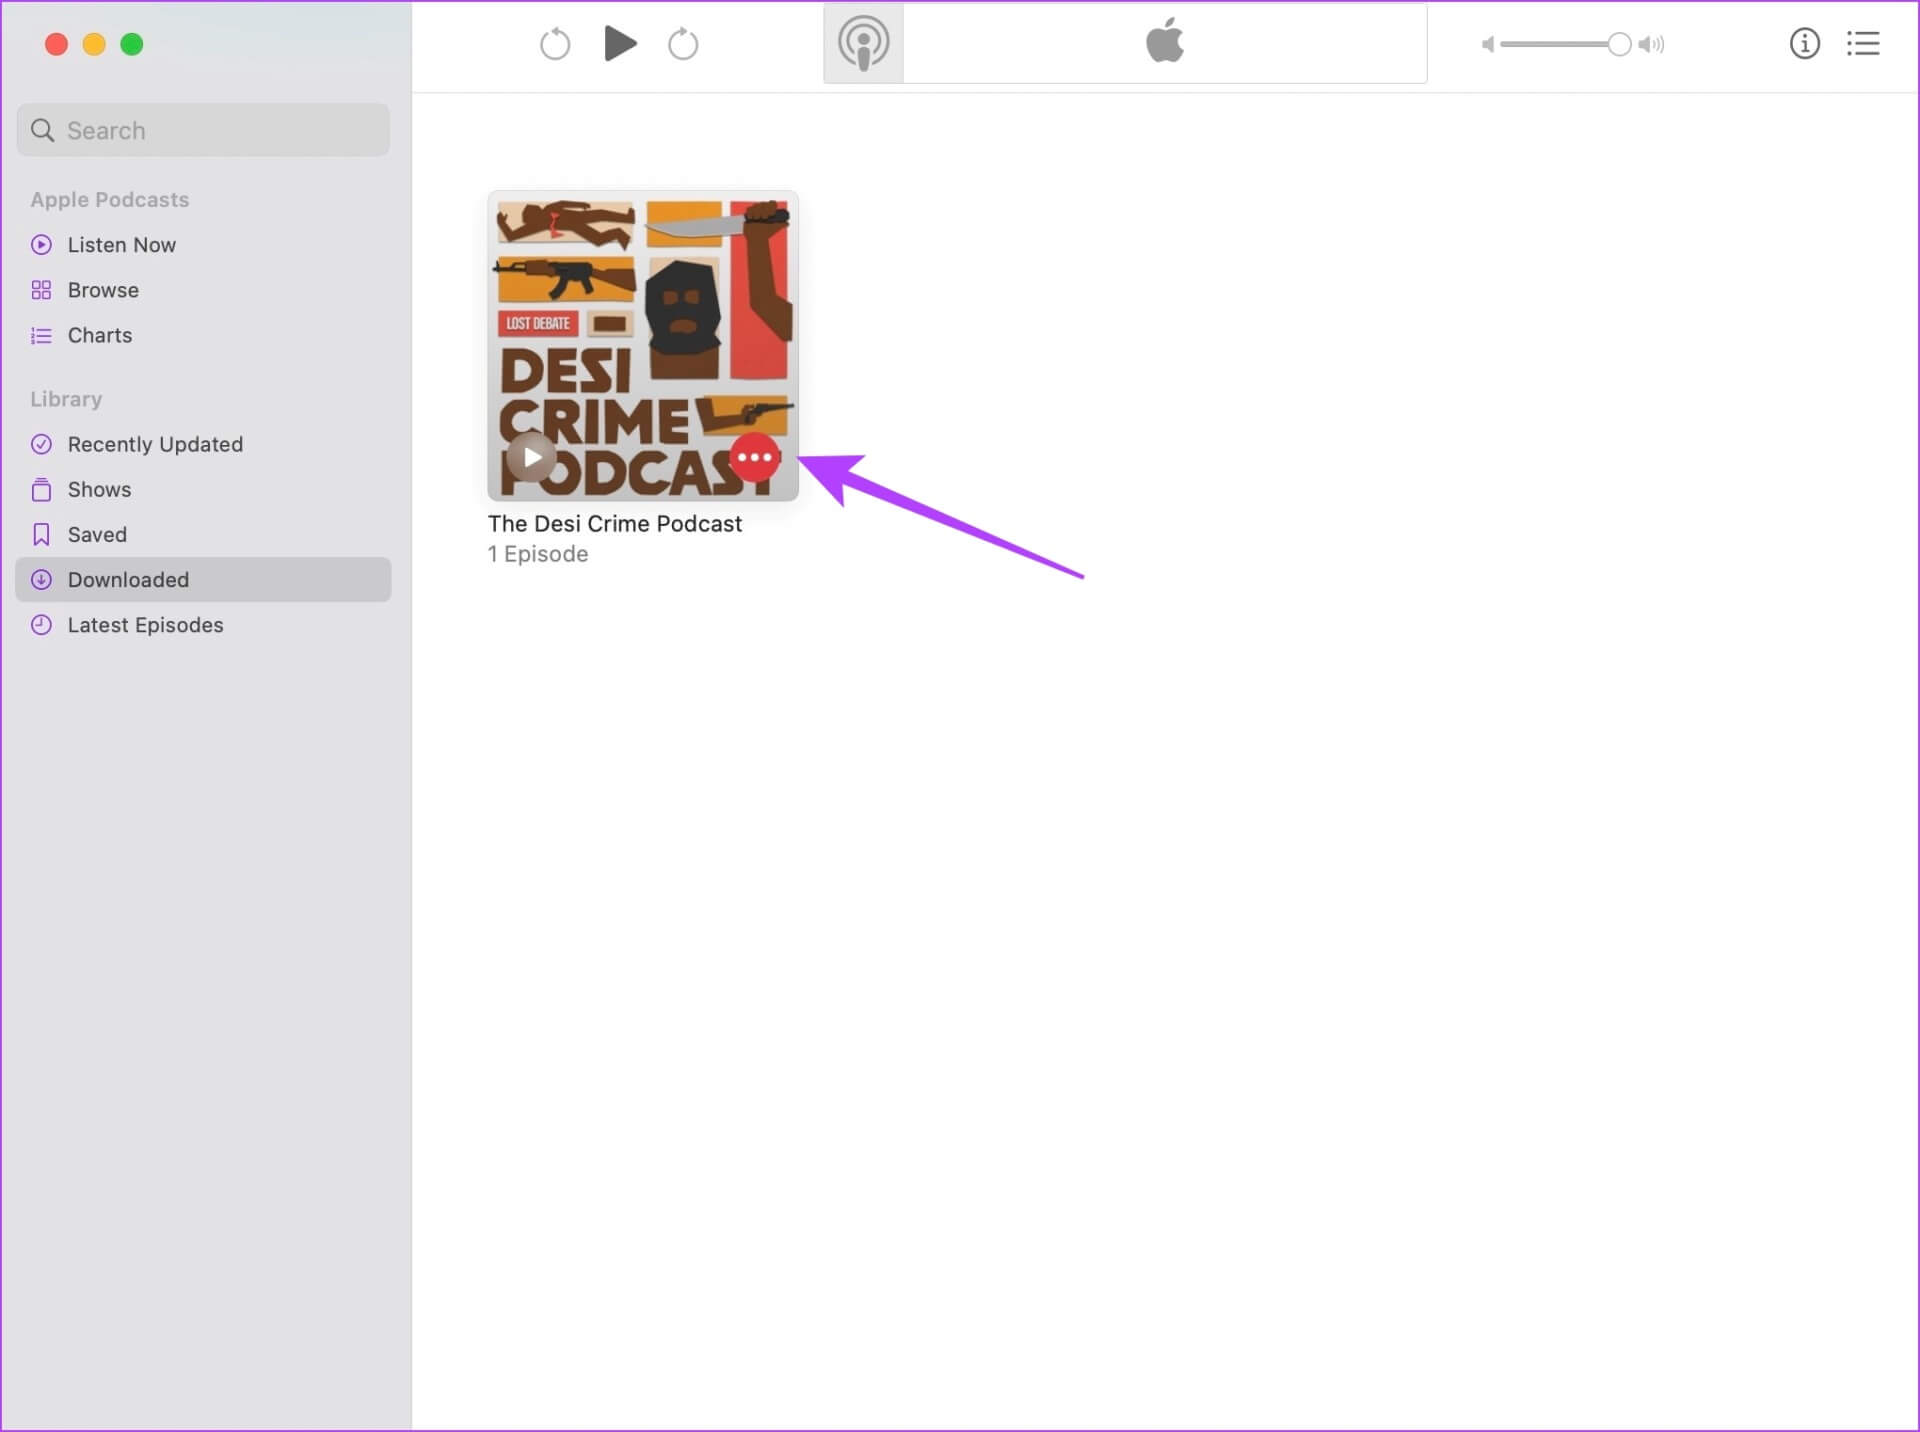Toggle the Downloaded section in sidebar
The height and width of the screenshot is (1432, 1920).
pyautogui.click(x=128, y=579)
